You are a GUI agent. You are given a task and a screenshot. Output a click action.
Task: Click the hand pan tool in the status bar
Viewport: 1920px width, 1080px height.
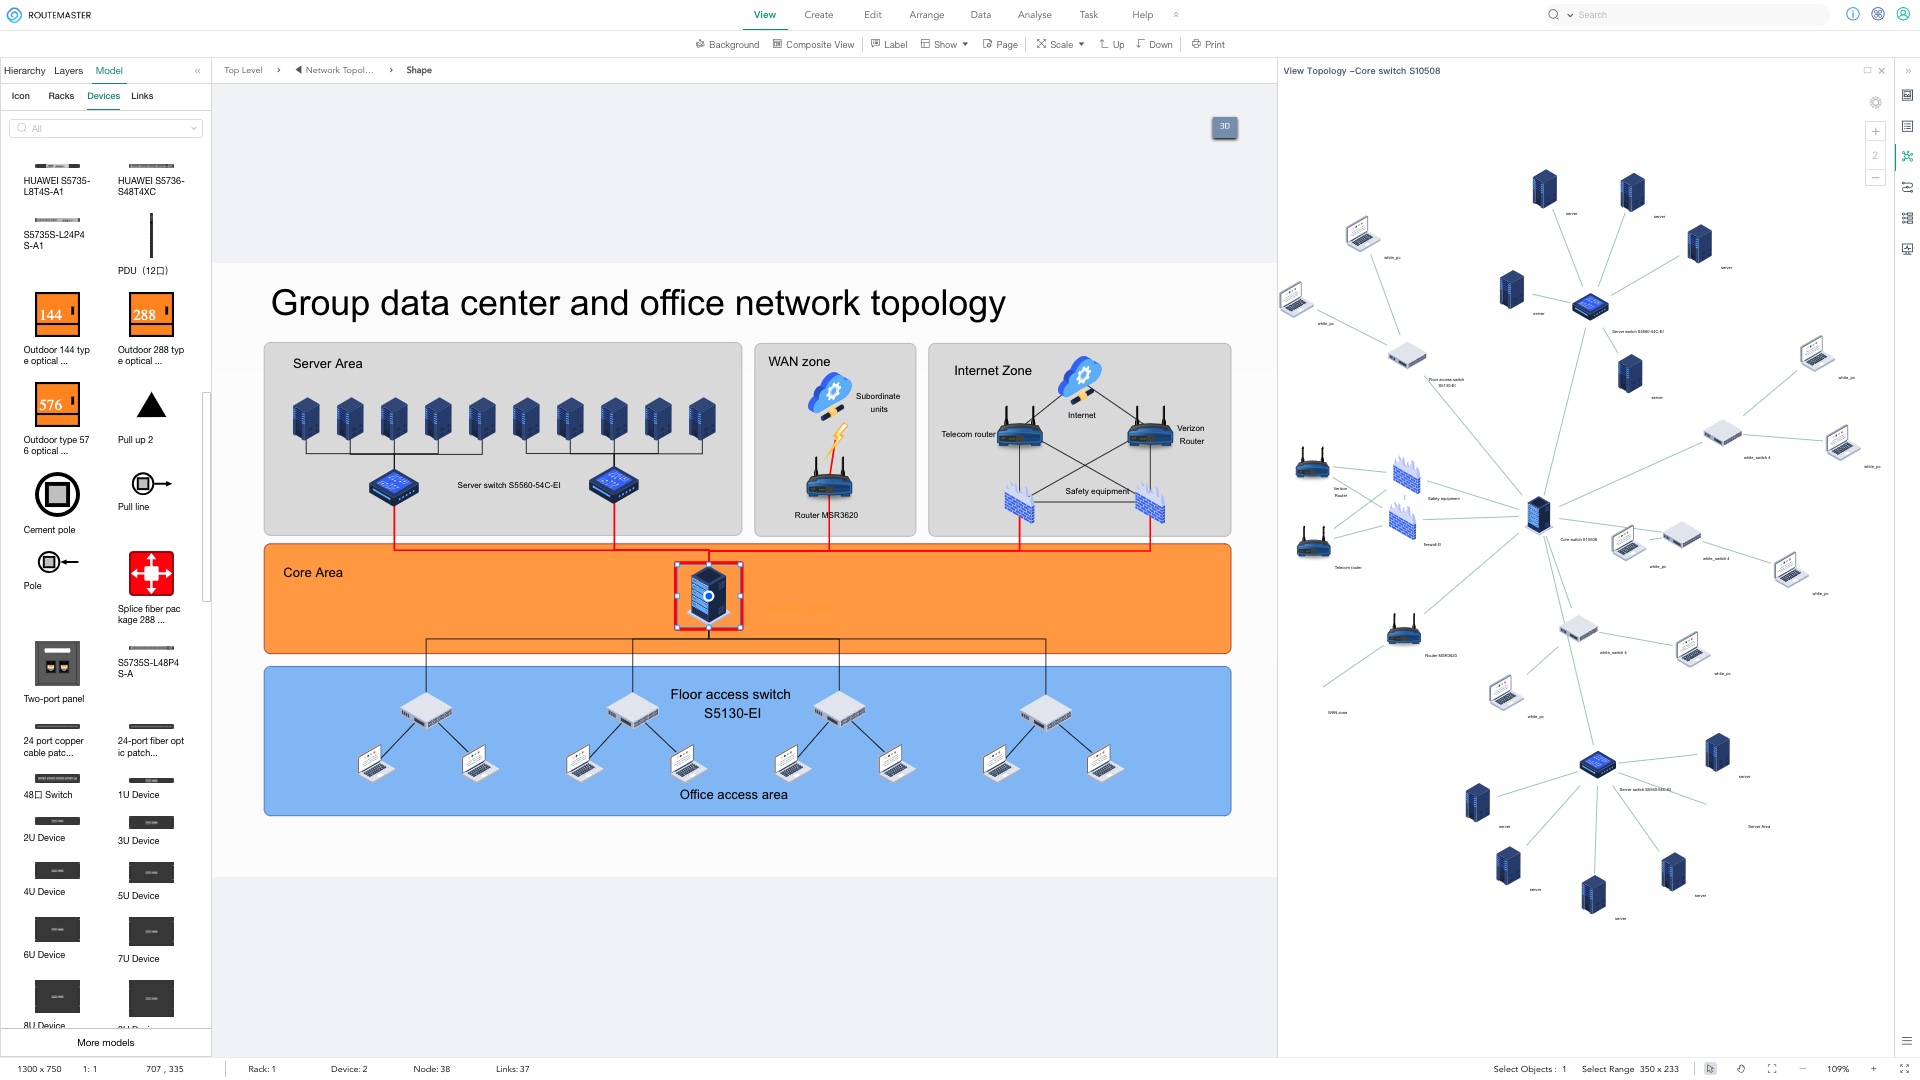tap(1741, 1069)
